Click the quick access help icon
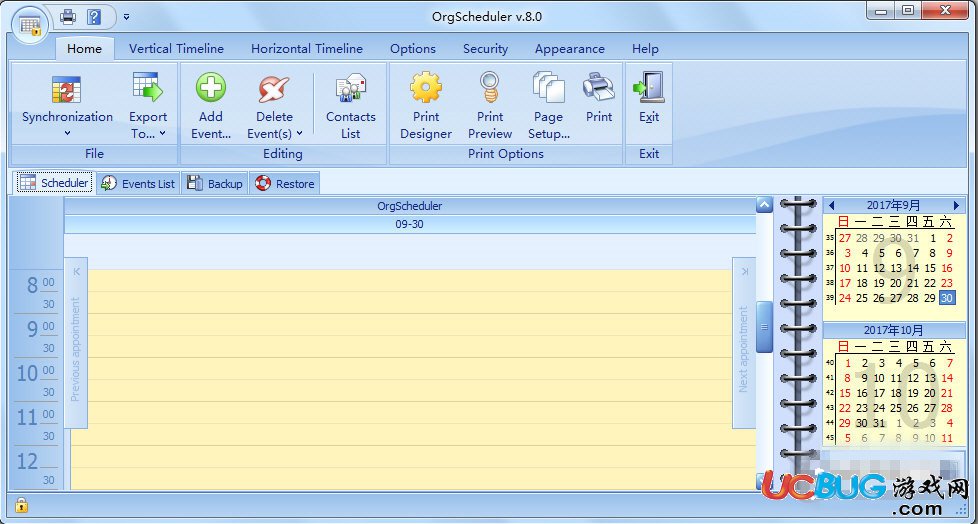This screenshot has width=978, height=524. (94, 17)
